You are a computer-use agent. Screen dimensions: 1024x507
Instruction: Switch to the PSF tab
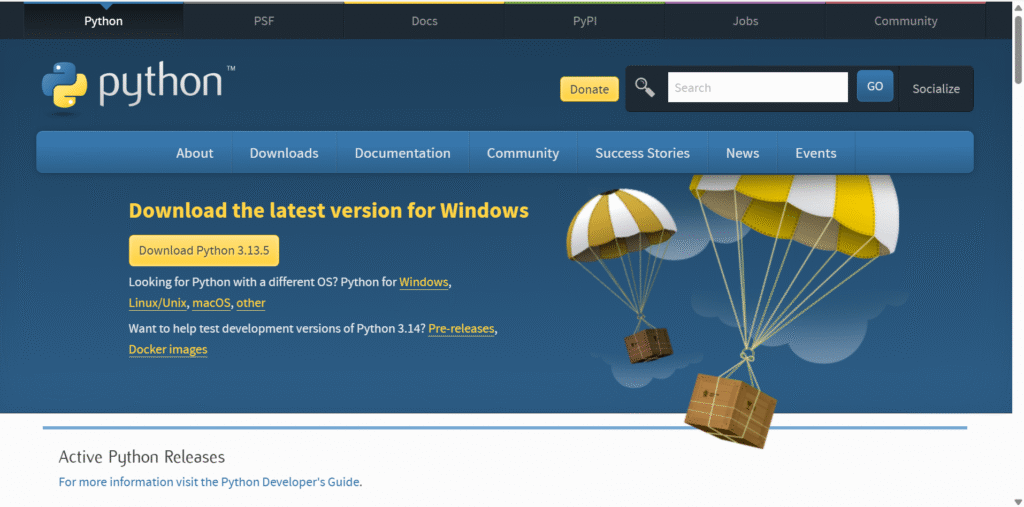pyautogui.click(x=264, y=21)
